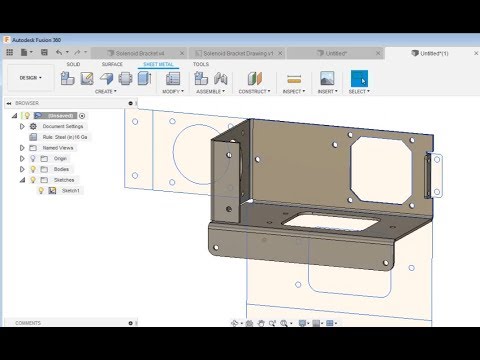Expand the Document Settings node

pos(22,126)
